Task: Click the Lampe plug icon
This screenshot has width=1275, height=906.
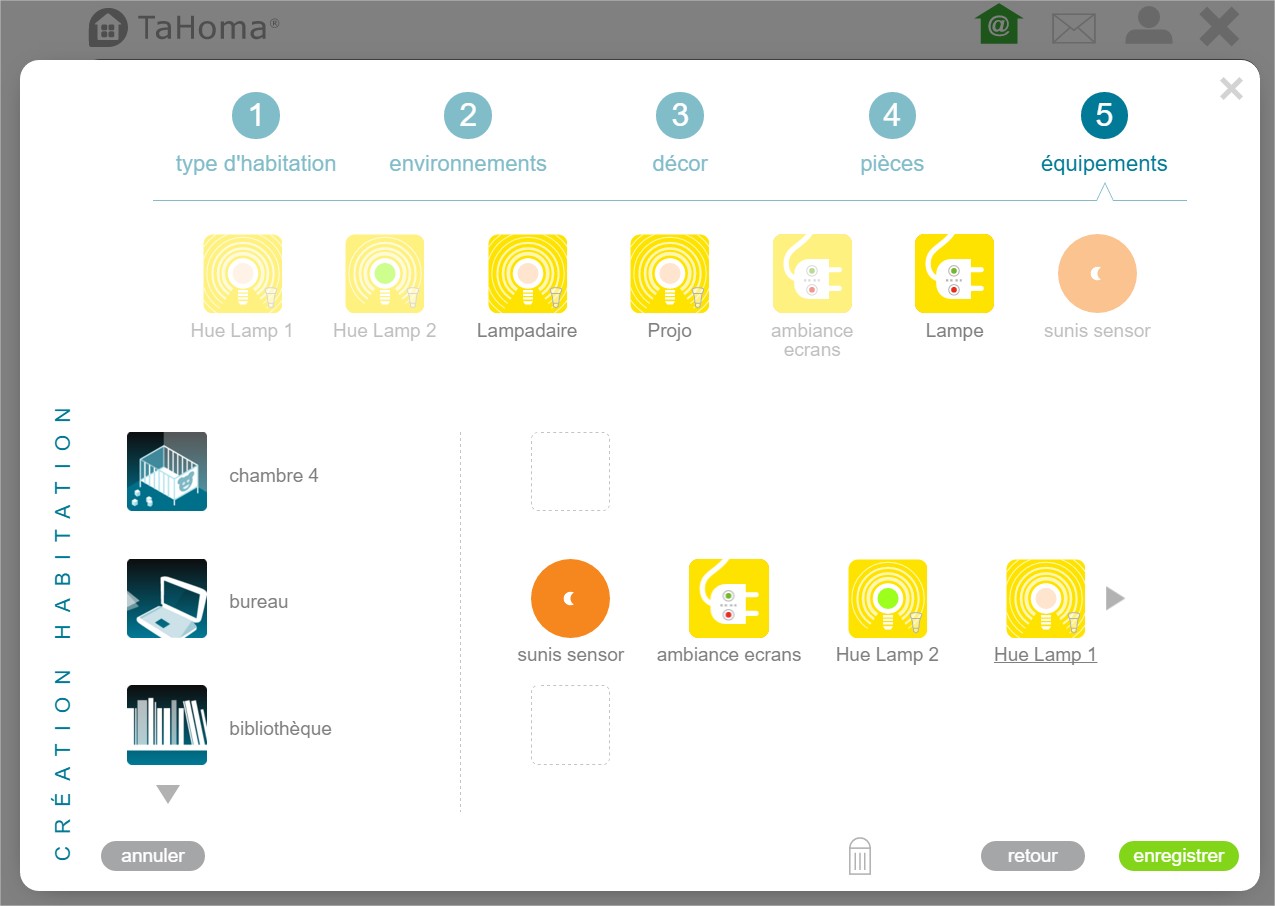Action: 954,274
